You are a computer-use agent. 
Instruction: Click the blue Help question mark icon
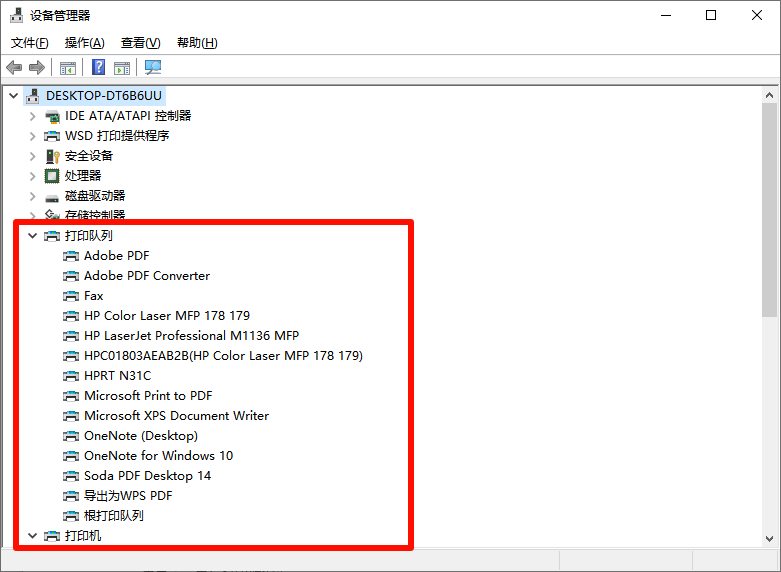coord(99,67)
